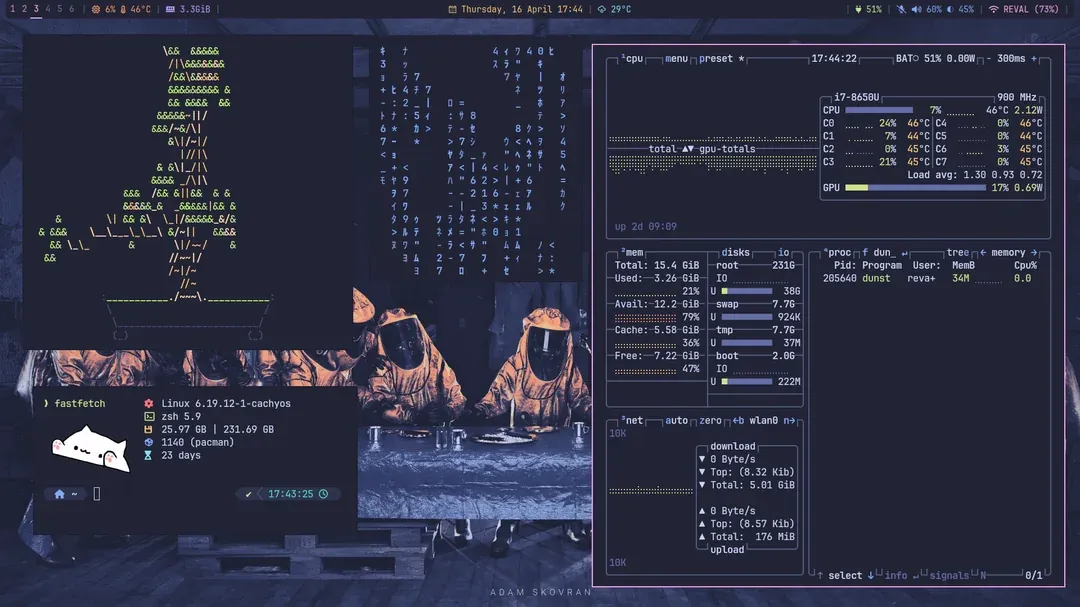Toggle the btop cpu box label

click(632, 59)
